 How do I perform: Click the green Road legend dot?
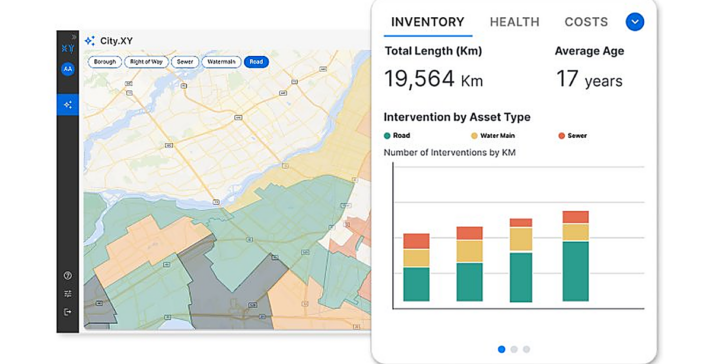pos(387,136)
